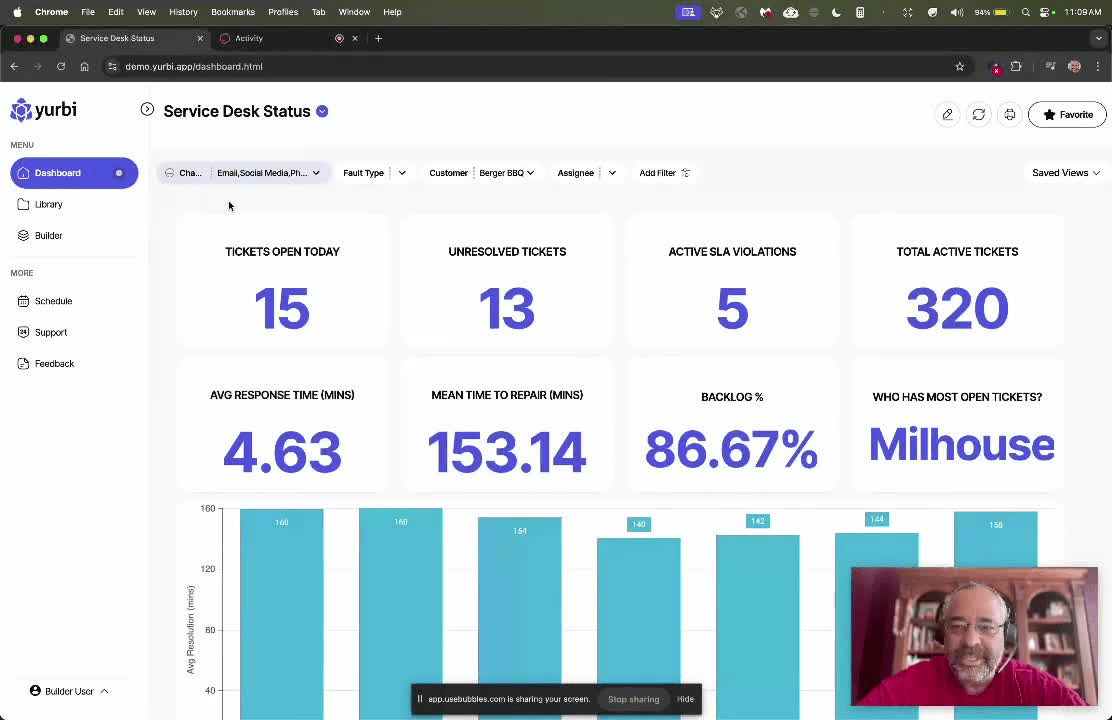Viewport: 1112px width, 720px height.
Task: Click the verified badge beside Service Desk Status
Action: click(322, 111)
